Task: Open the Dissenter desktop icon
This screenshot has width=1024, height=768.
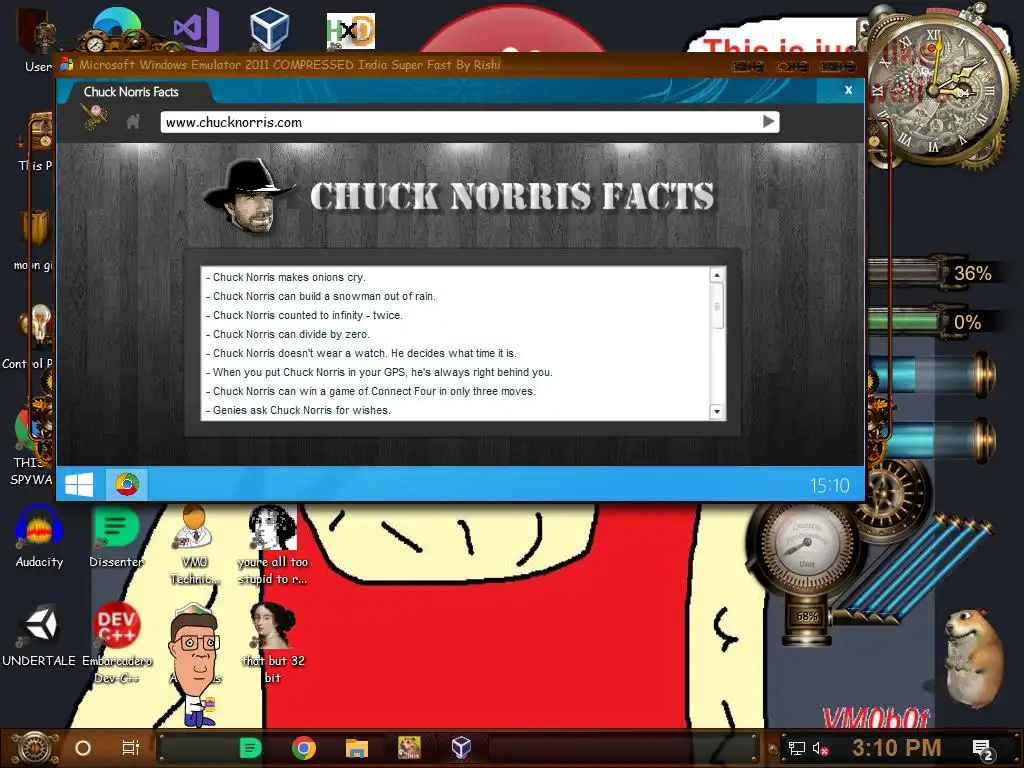Action: [116, 537]
